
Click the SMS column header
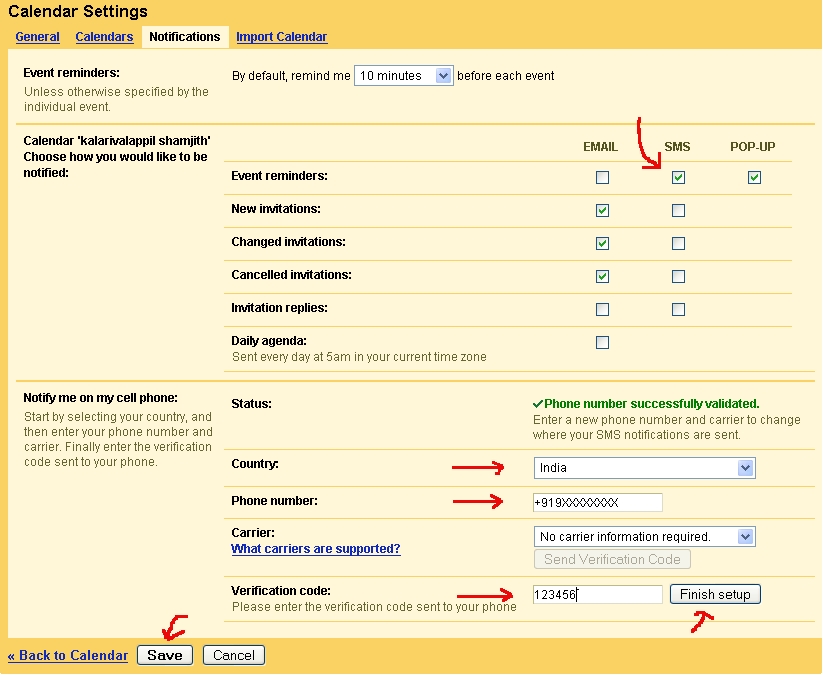pyautogui.click(x=677, y=147)
